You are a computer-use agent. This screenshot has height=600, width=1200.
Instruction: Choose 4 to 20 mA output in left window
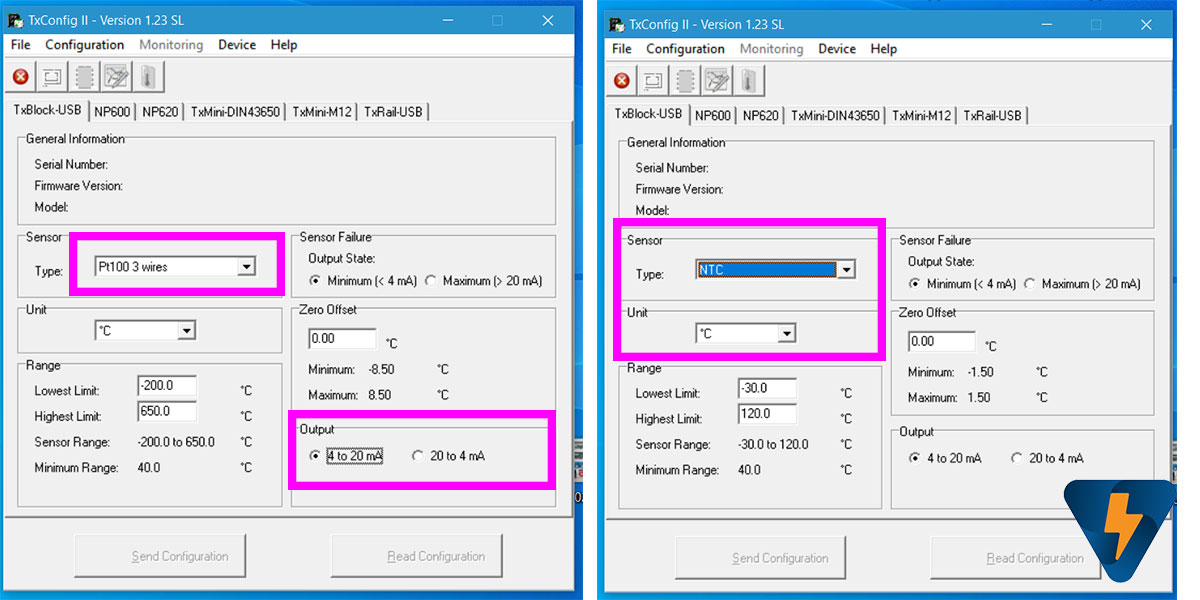[x=346, y=456]
